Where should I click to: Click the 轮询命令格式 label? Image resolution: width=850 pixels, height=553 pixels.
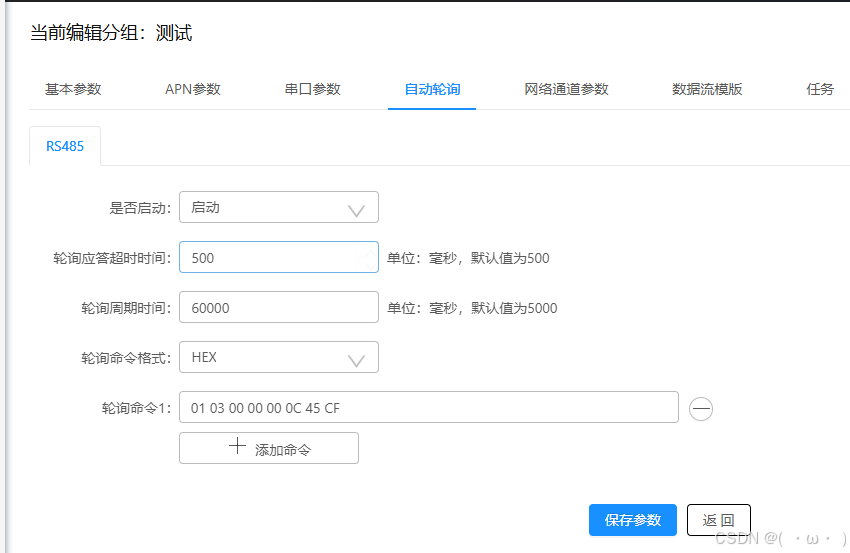[x=126, y=358]
